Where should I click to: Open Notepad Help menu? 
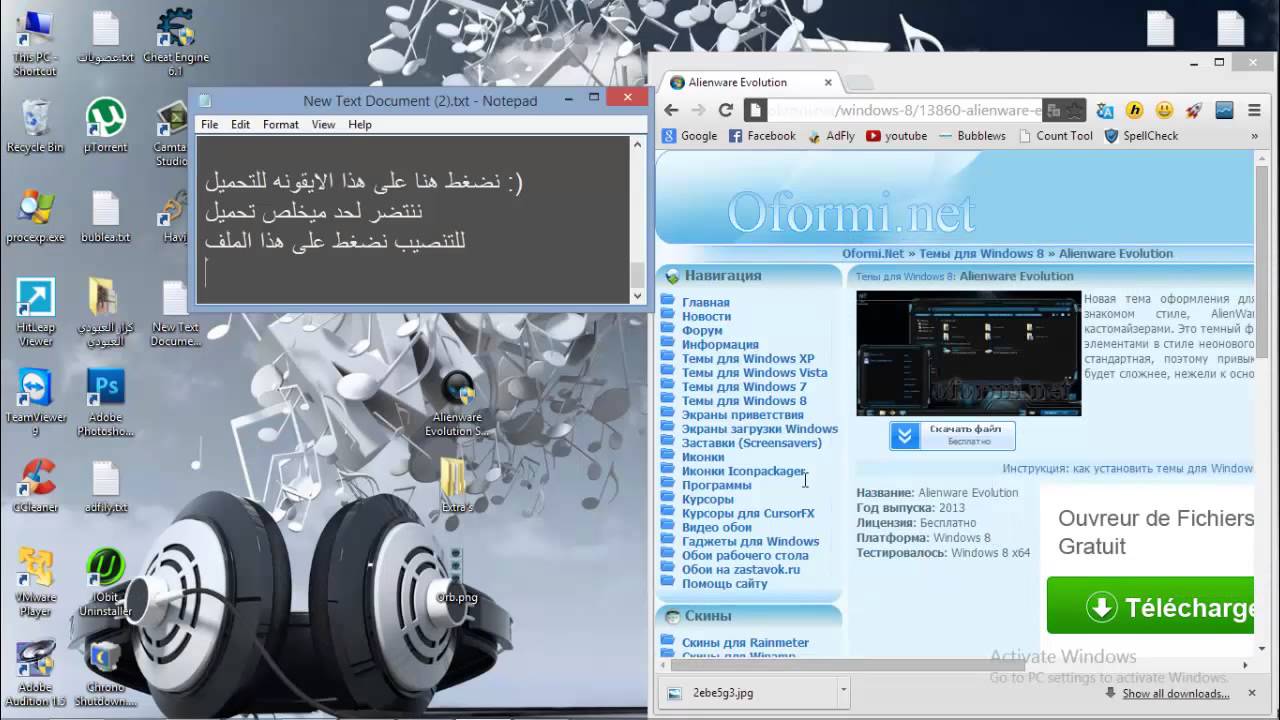pos(360,125)
